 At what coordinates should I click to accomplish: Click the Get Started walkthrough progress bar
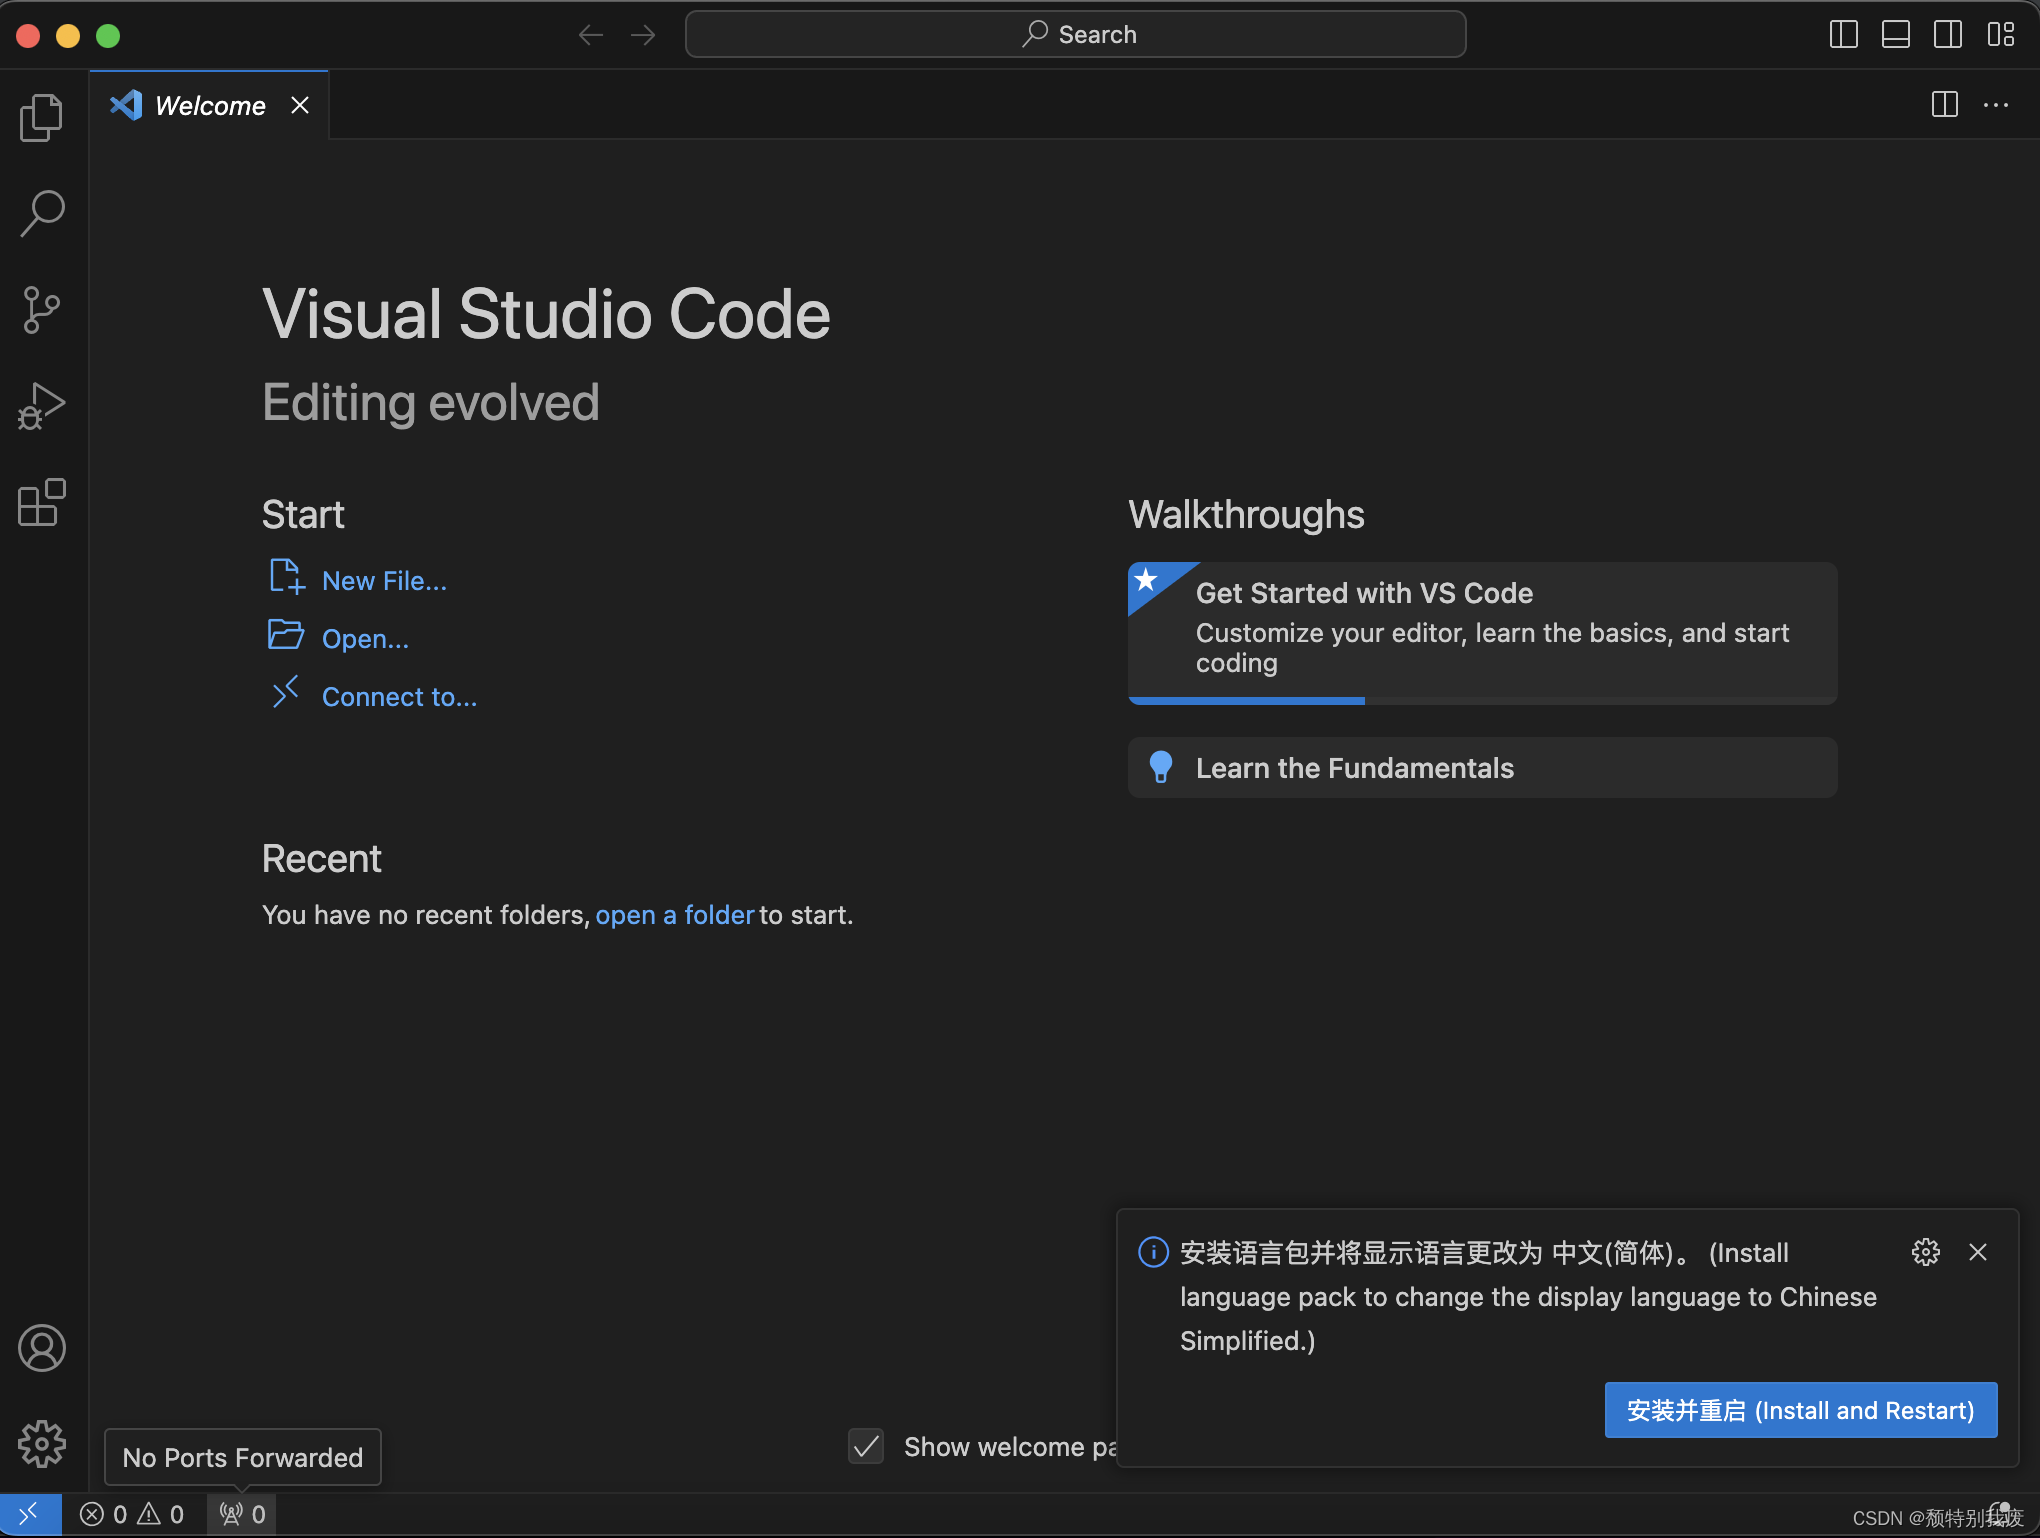click(x=1482, y=701)
